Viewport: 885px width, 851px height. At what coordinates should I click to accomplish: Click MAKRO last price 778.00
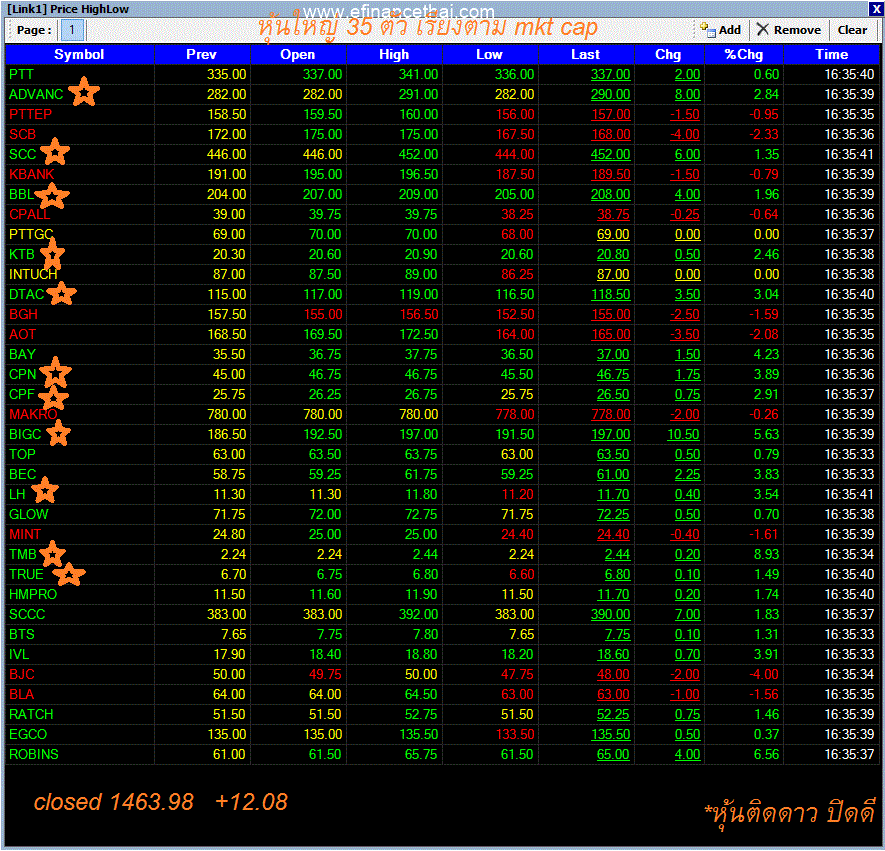point(611,415)
